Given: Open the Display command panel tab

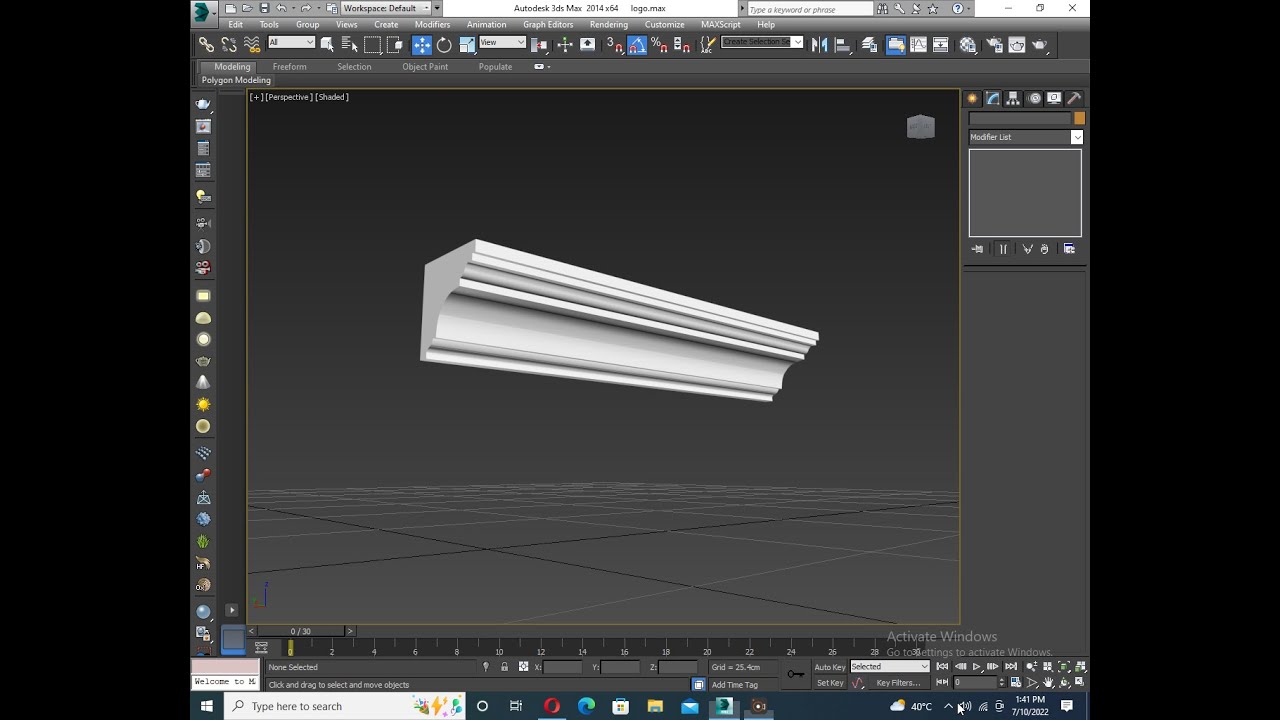Looking at the screenshot, I should (x=1054, y=98).
